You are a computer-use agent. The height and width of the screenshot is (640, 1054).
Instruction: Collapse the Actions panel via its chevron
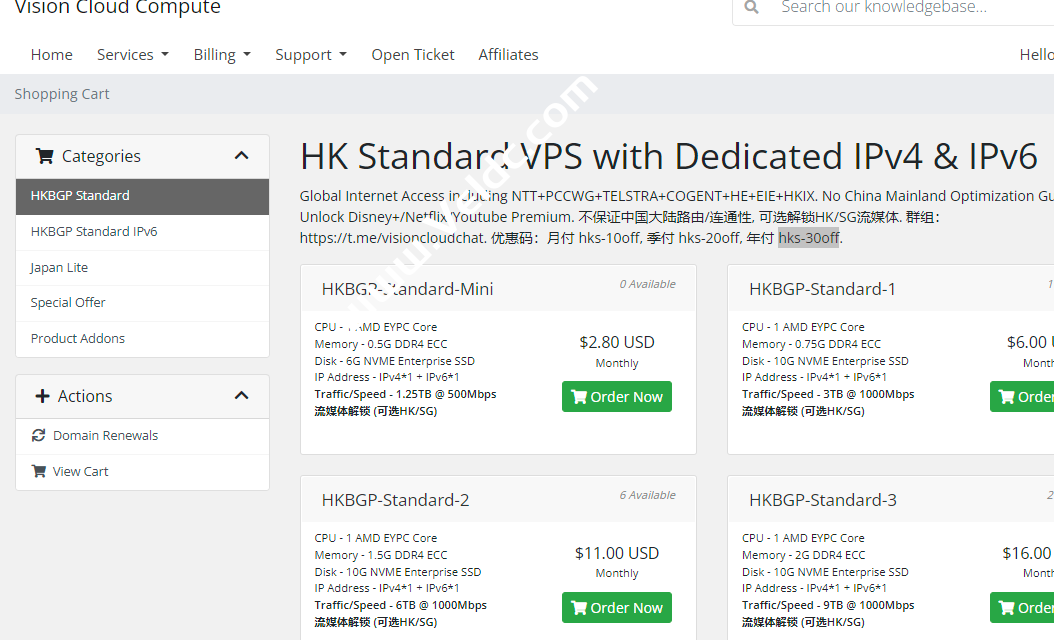(x=241, y=396)
